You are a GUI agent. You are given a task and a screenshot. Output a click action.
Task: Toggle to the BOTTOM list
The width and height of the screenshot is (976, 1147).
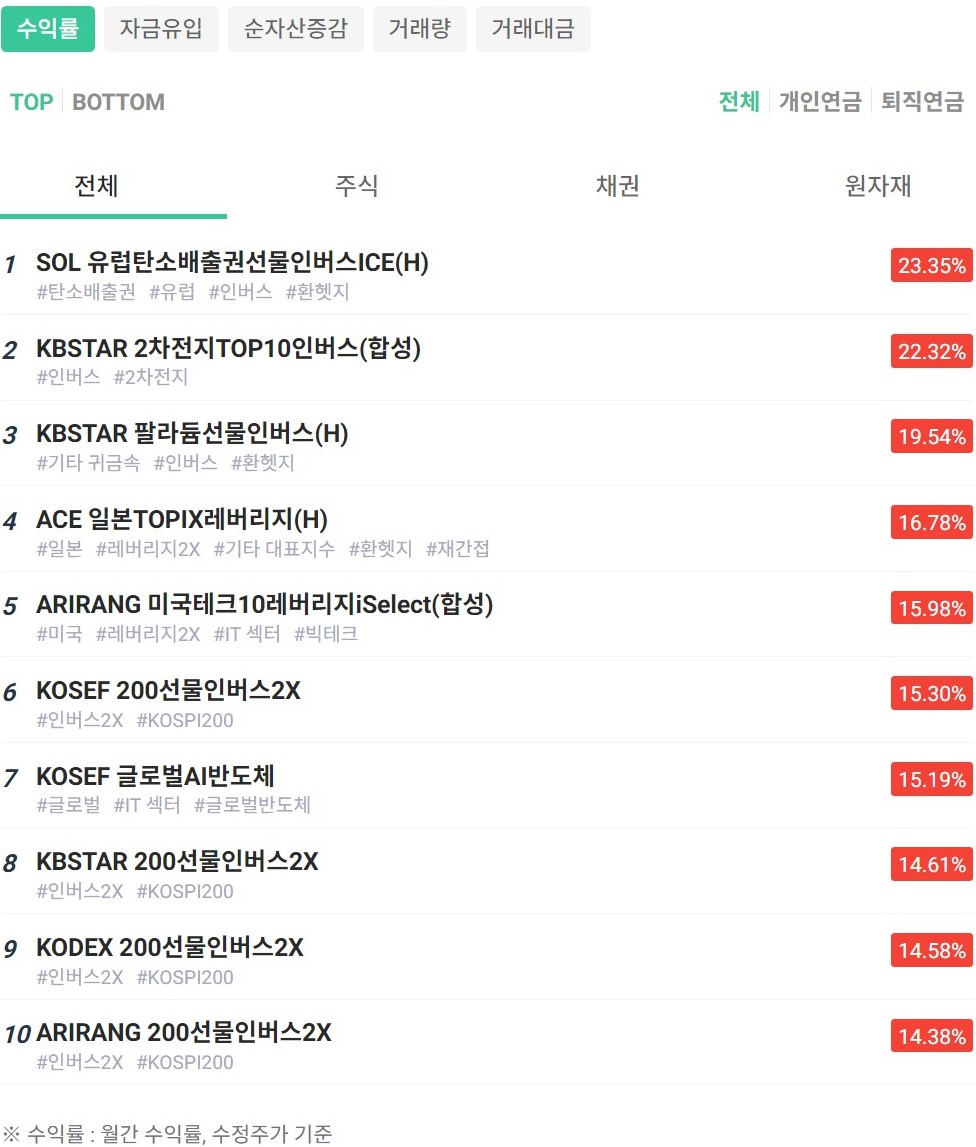[118, 102]
